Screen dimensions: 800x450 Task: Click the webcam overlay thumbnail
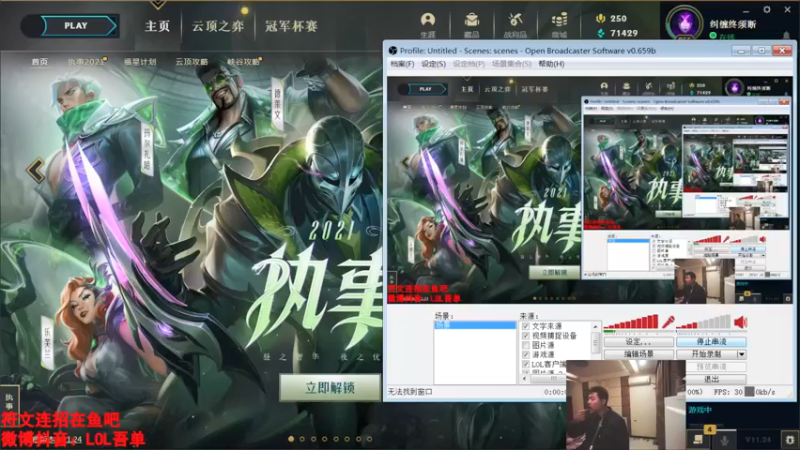point(626,405)
